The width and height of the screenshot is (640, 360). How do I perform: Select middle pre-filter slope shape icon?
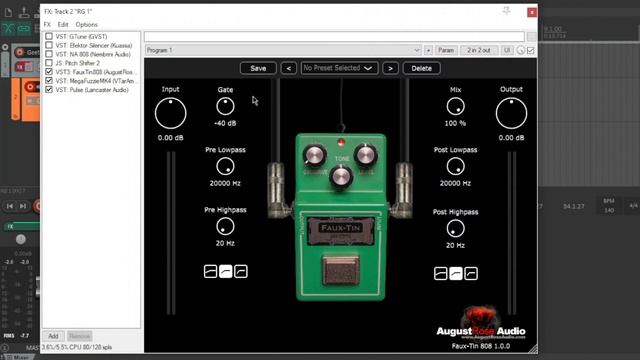click(x=226, y=271)
